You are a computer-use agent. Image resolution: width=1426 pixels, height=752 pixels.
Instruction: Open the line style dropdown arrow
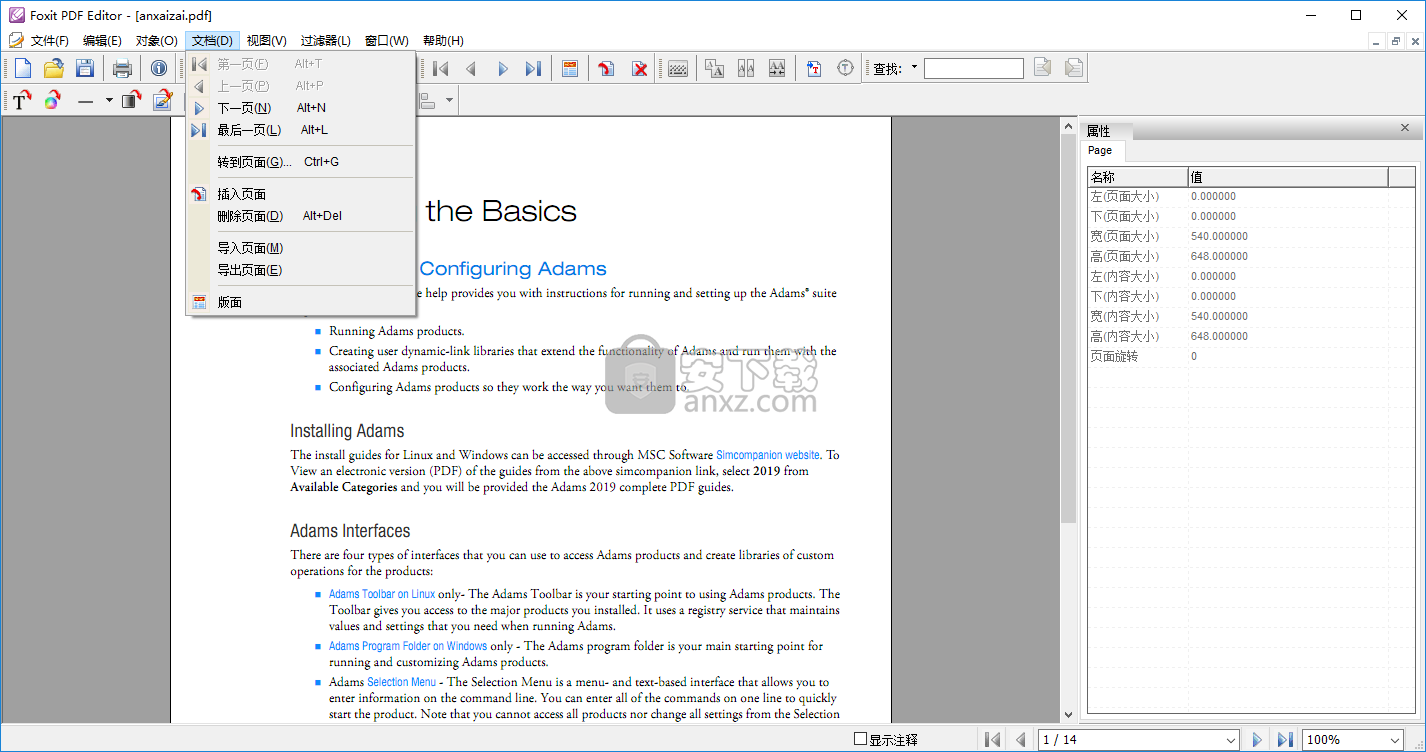[109, 100]
